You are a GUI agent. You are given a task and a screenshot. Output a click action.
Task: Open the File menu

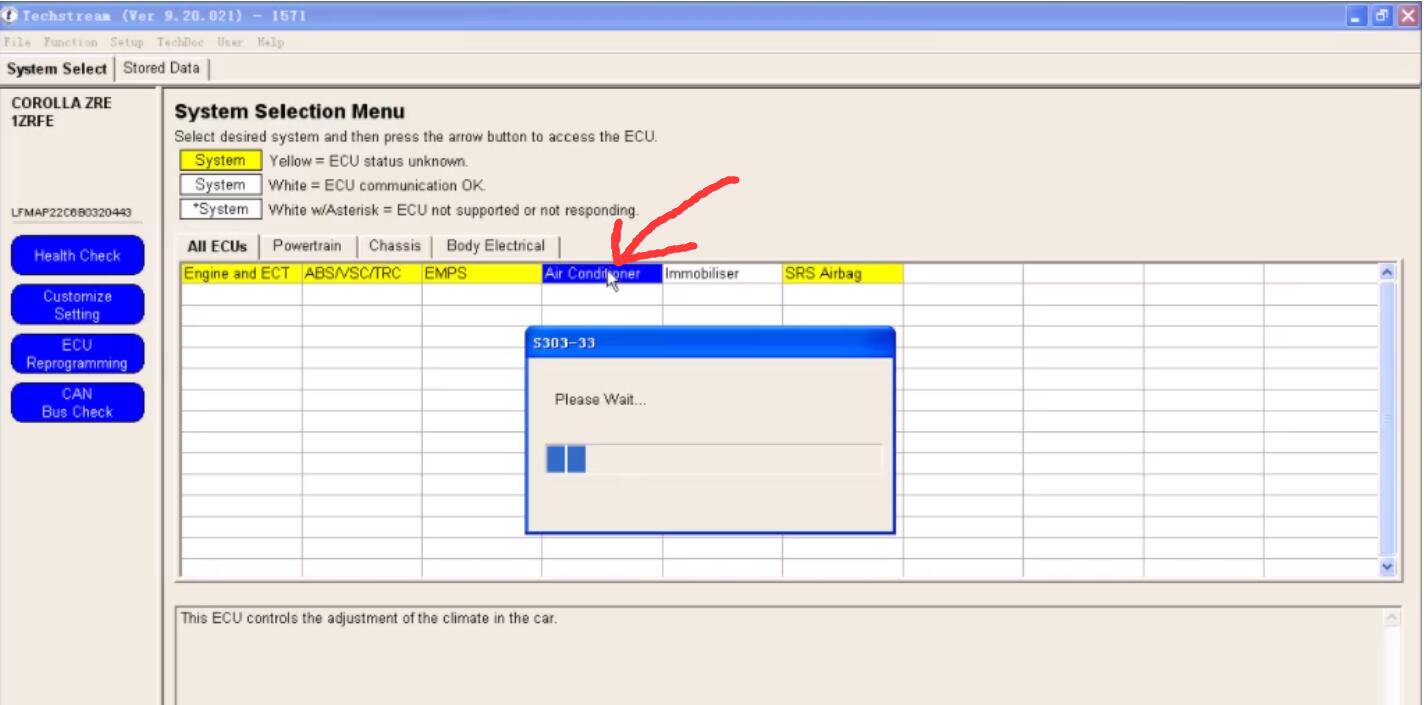tap(18, 42)
